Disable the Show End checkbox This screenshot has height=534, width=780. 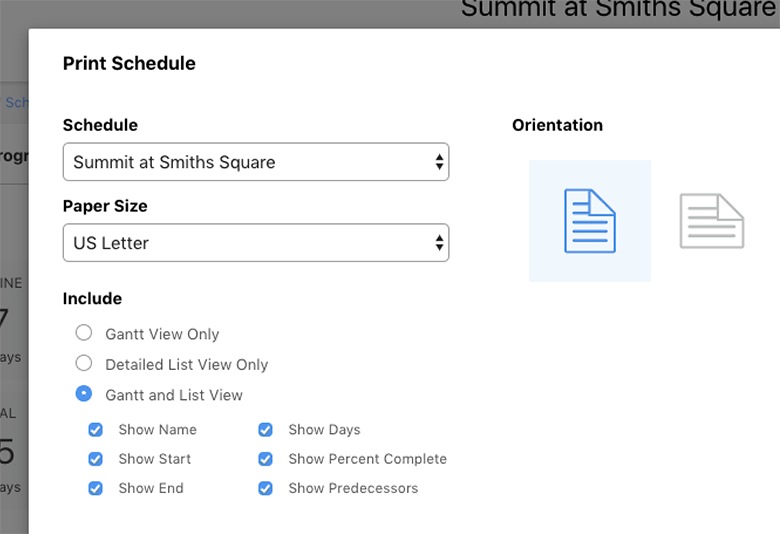click(x=96, y=489)
